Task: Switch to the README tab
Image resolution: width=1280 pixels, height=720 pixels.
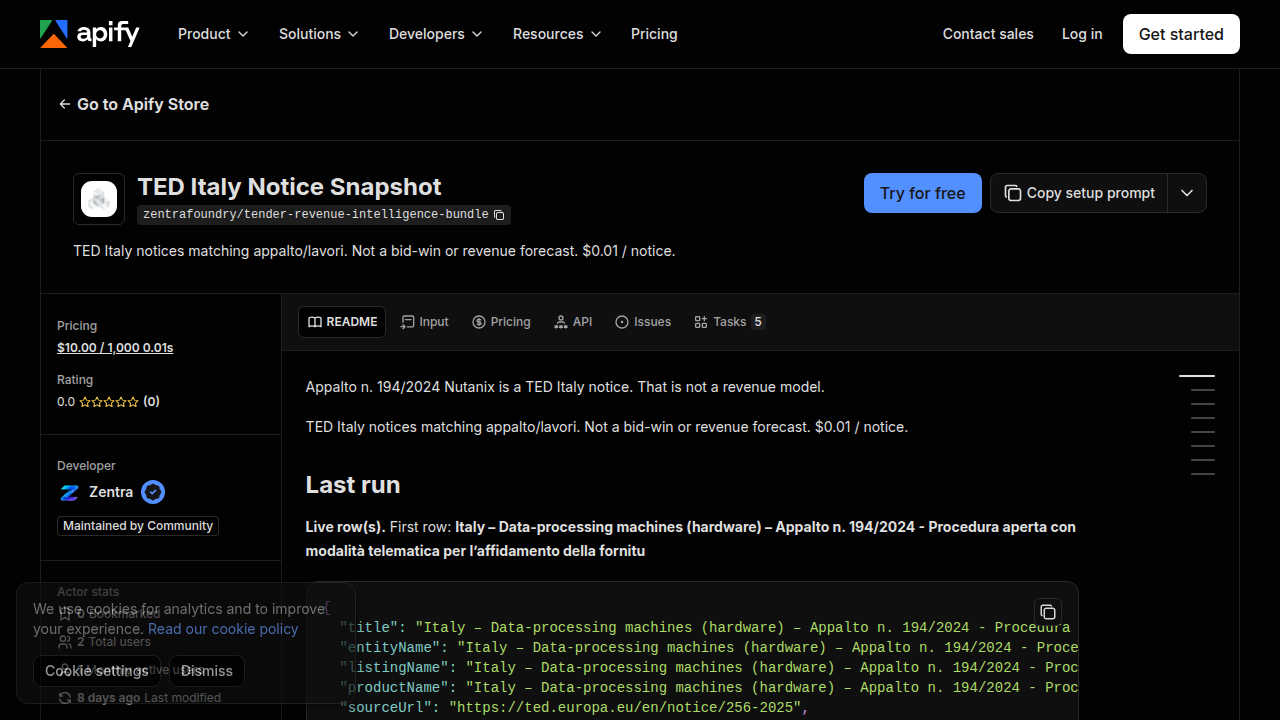Action: (342, 322)
